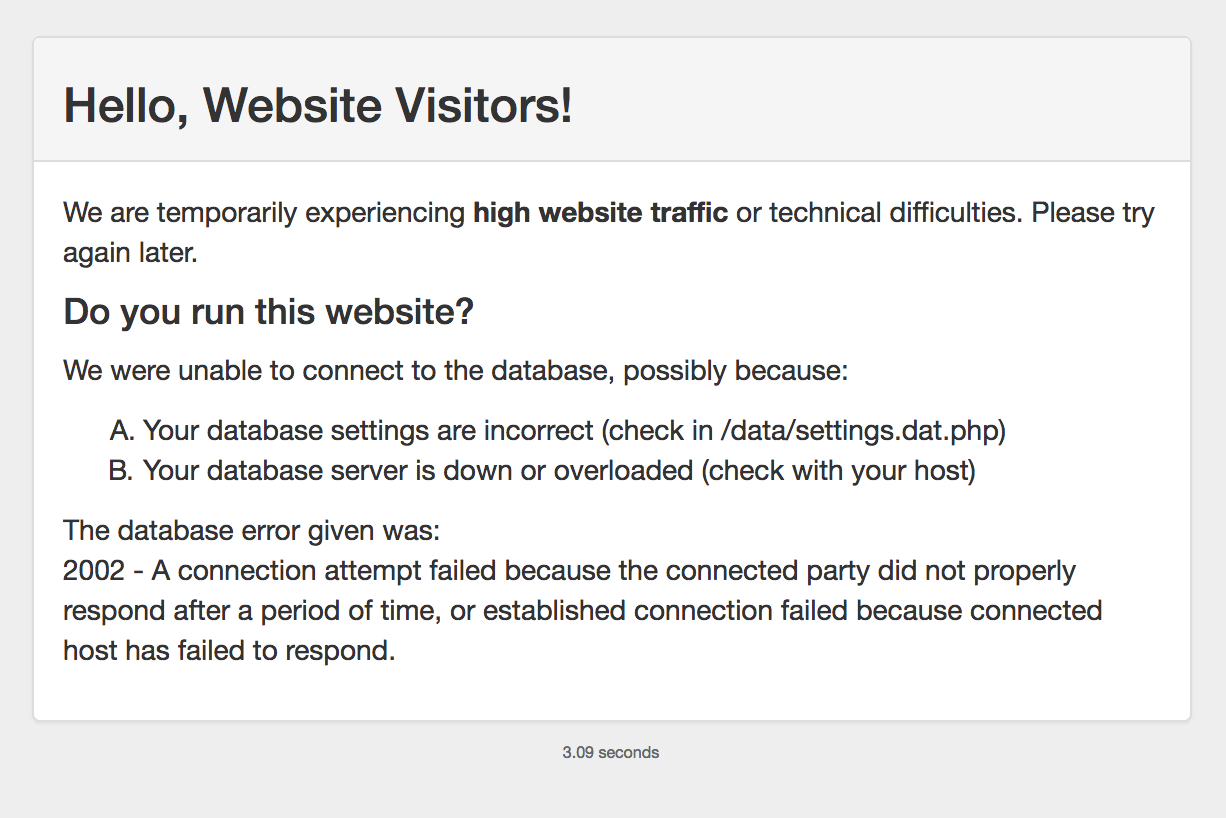Click the "Do you run this website?" subheading

pyautogui.click(x=268, y=312)
